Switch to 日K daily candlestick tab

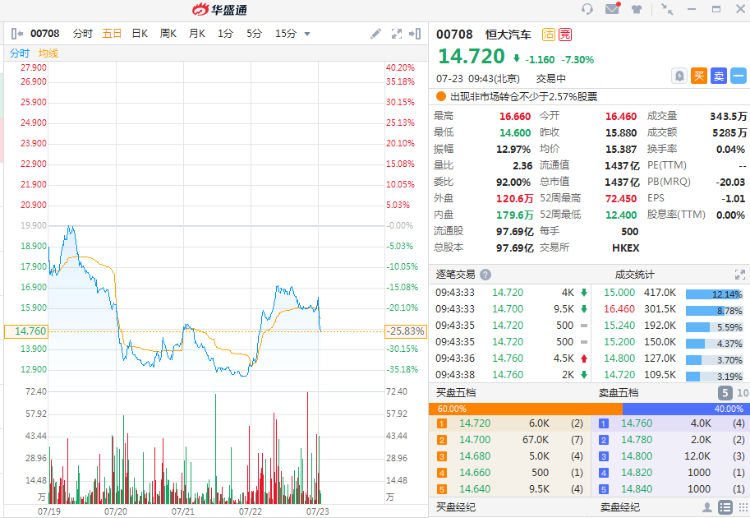click(140, 33)
